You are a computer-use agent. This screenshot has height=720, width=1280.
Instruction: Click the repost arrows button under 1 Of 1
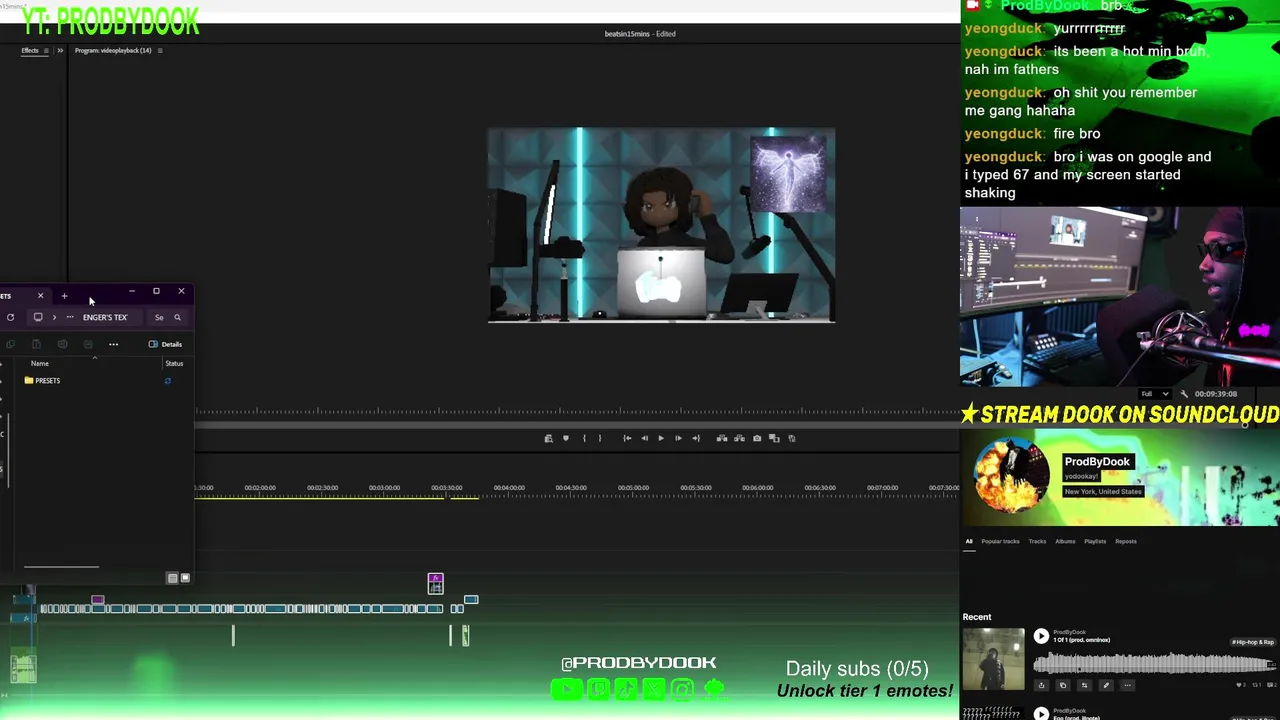pyautogui.click(x=1084, y=685)
